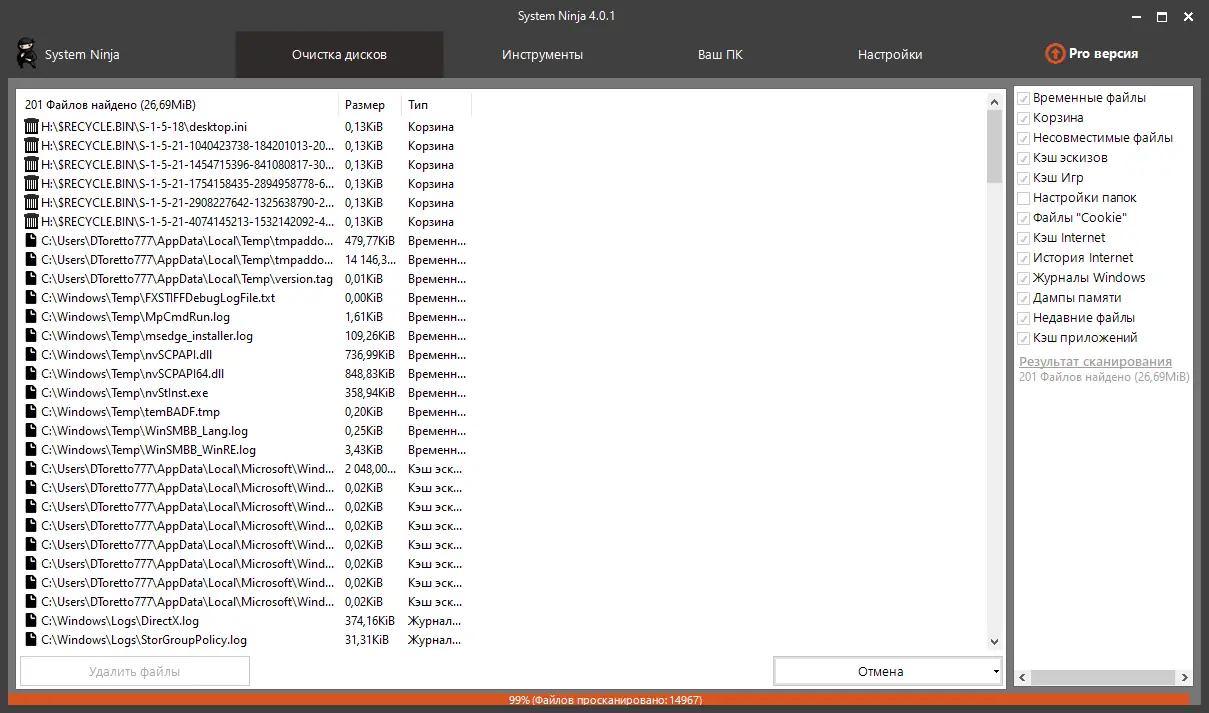This screenshot has height=713, width=1209.
Task: Toggle the История Internet checkbox
Action: pyautogui.click(x=1024, y=258)
